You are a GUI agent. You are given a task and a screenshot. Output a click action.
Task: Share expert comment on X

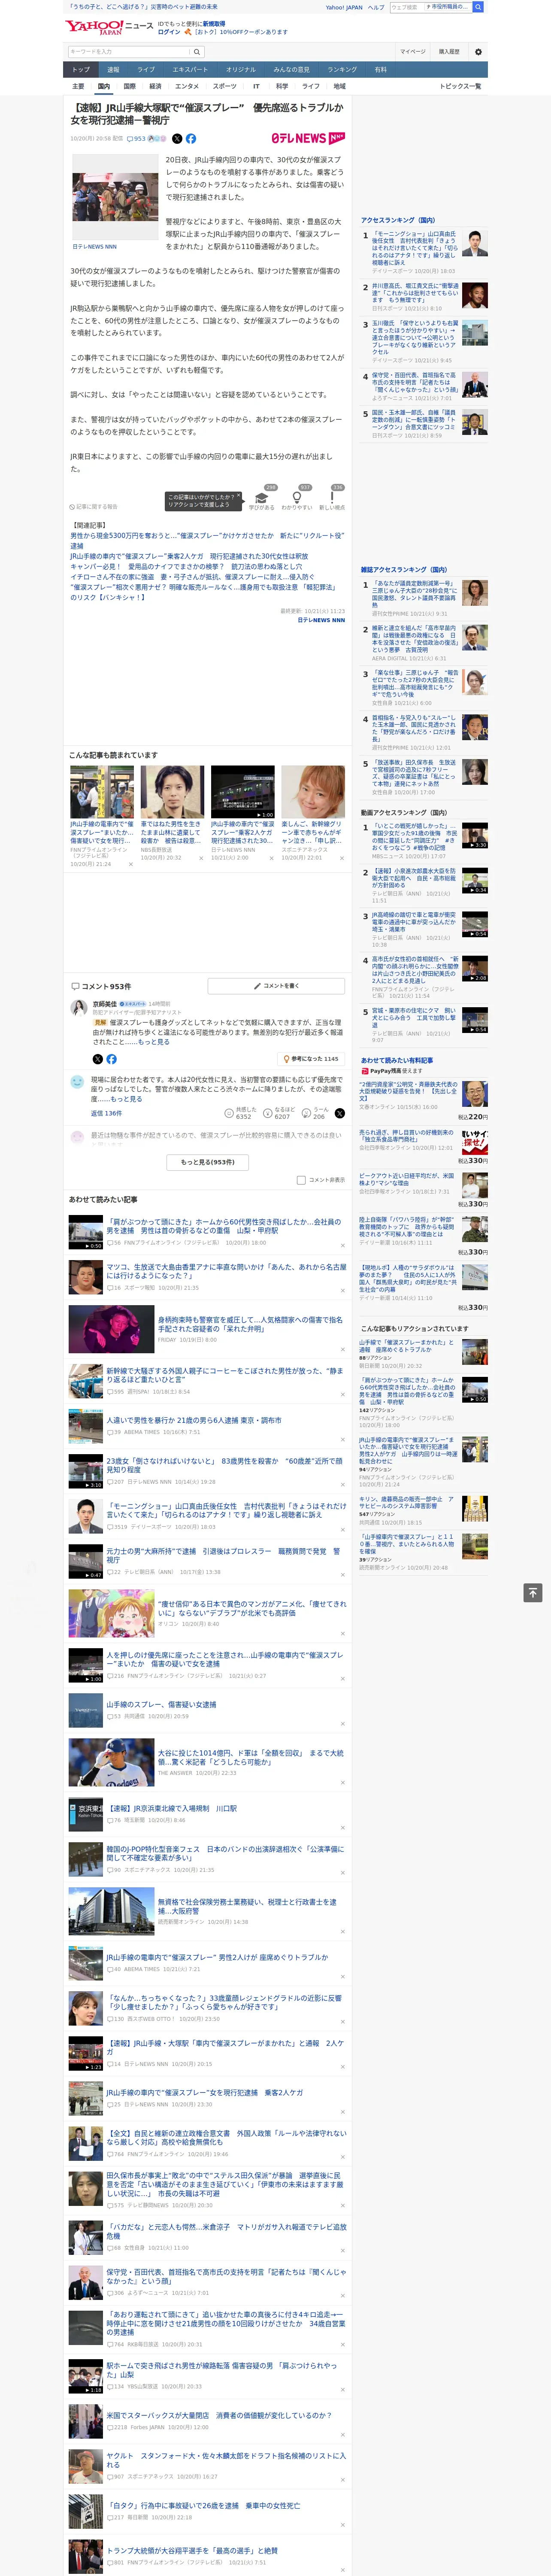tap(97, 1059)
